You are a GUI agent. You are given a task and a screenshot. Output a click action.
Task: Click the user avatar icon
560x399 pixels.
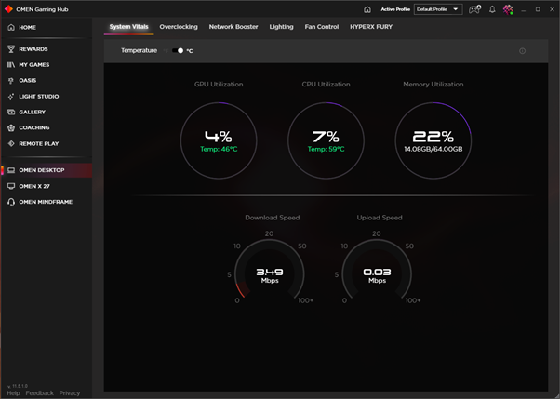508,9
